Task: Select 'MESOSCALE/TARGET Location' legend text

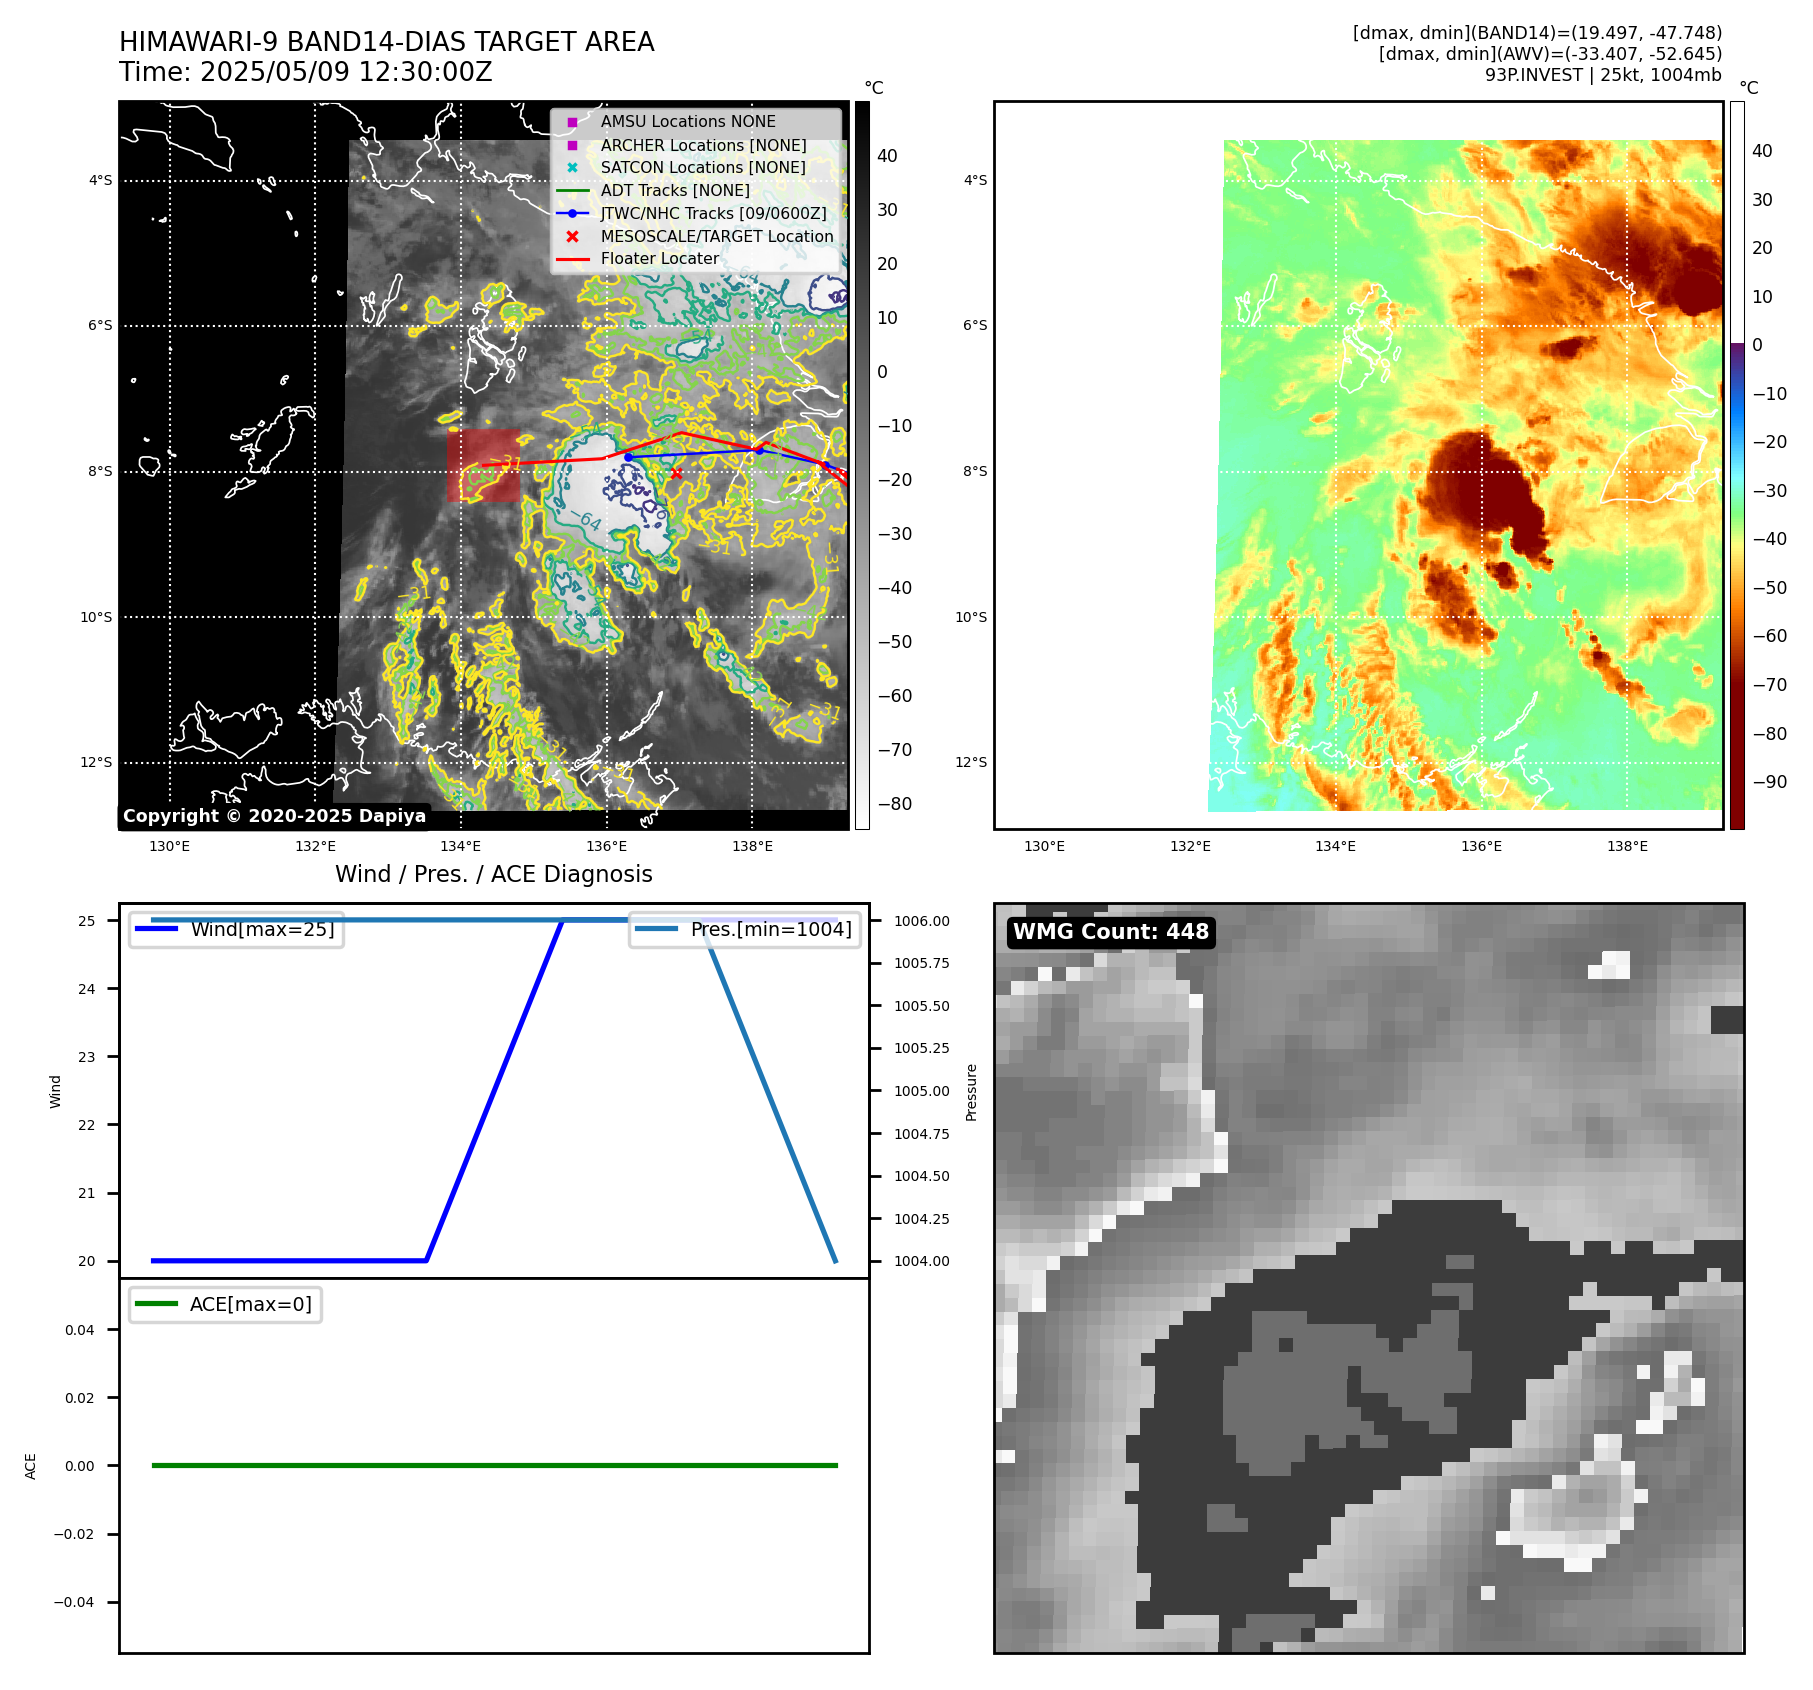Action: point(717,237)
